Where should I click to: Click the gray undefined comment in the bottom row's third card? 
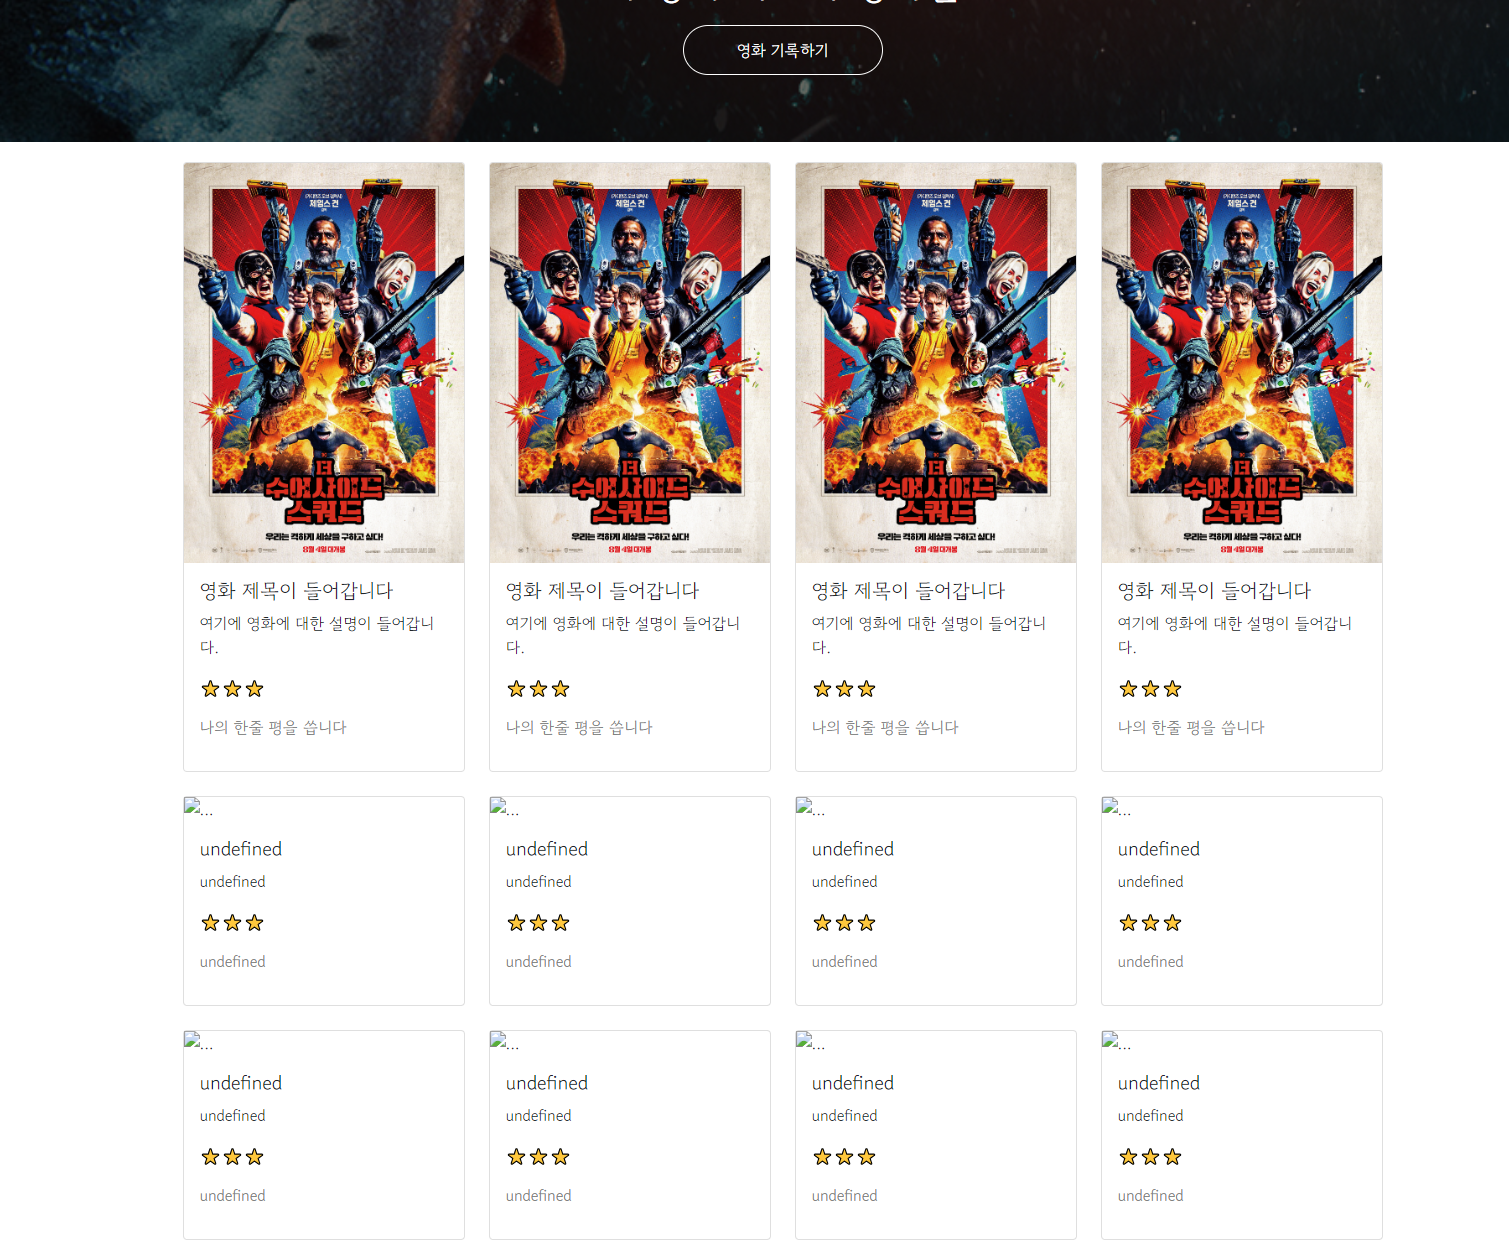point(845,1196)
